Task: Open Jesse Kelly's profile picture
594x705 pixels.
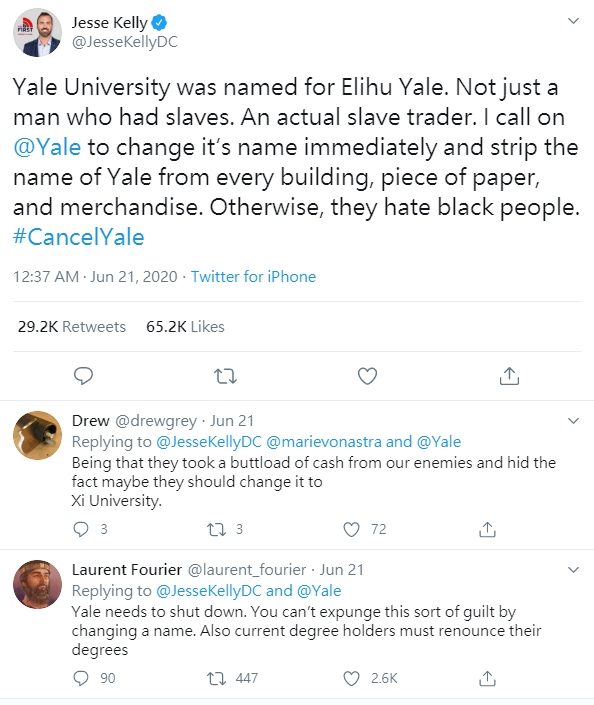Action: [x=37, y=32]
